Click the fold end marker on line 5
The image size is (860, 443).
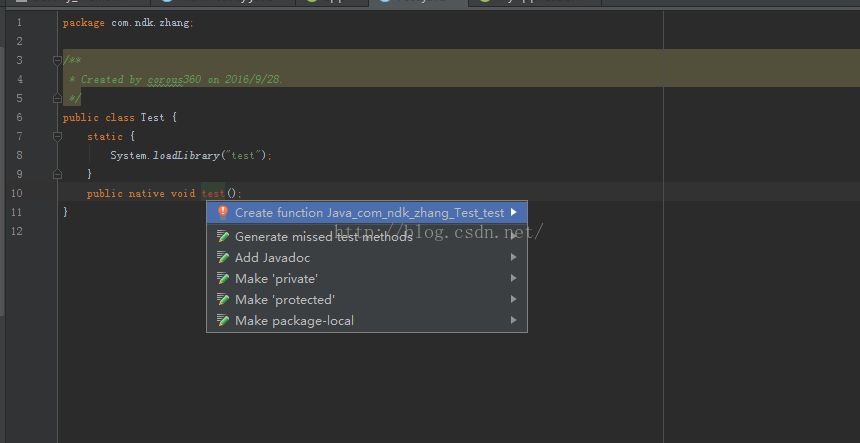click(57, 98)
